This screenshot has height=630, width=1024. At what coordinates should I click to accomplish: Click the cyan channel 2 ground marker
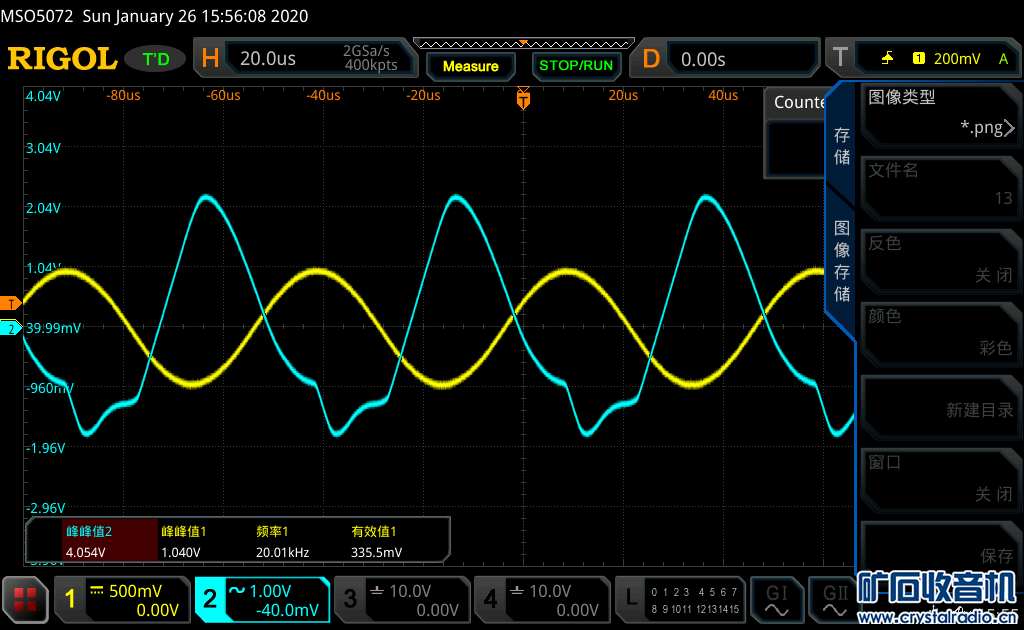coord(11,328)
